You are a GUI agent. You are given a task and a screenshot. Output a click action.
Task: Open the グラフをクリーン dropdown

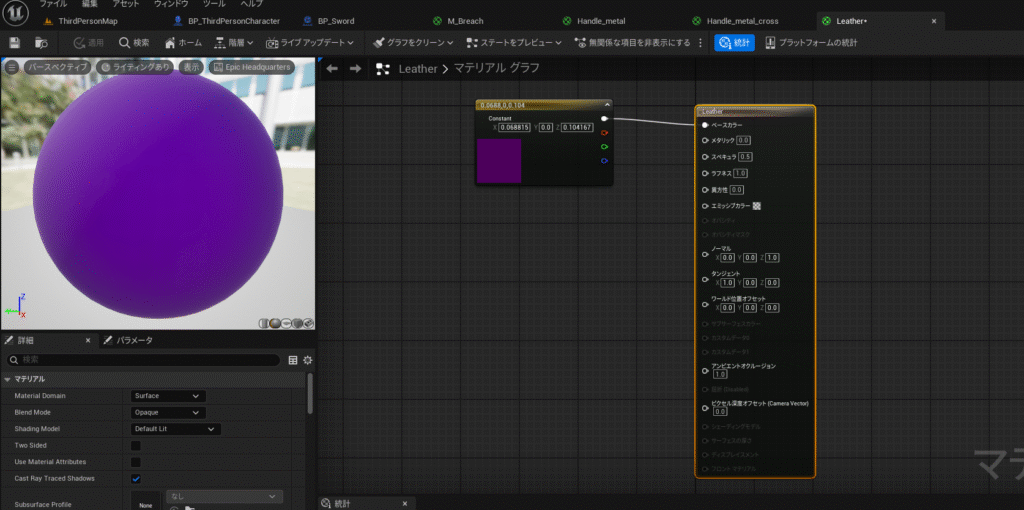(413, 43)
